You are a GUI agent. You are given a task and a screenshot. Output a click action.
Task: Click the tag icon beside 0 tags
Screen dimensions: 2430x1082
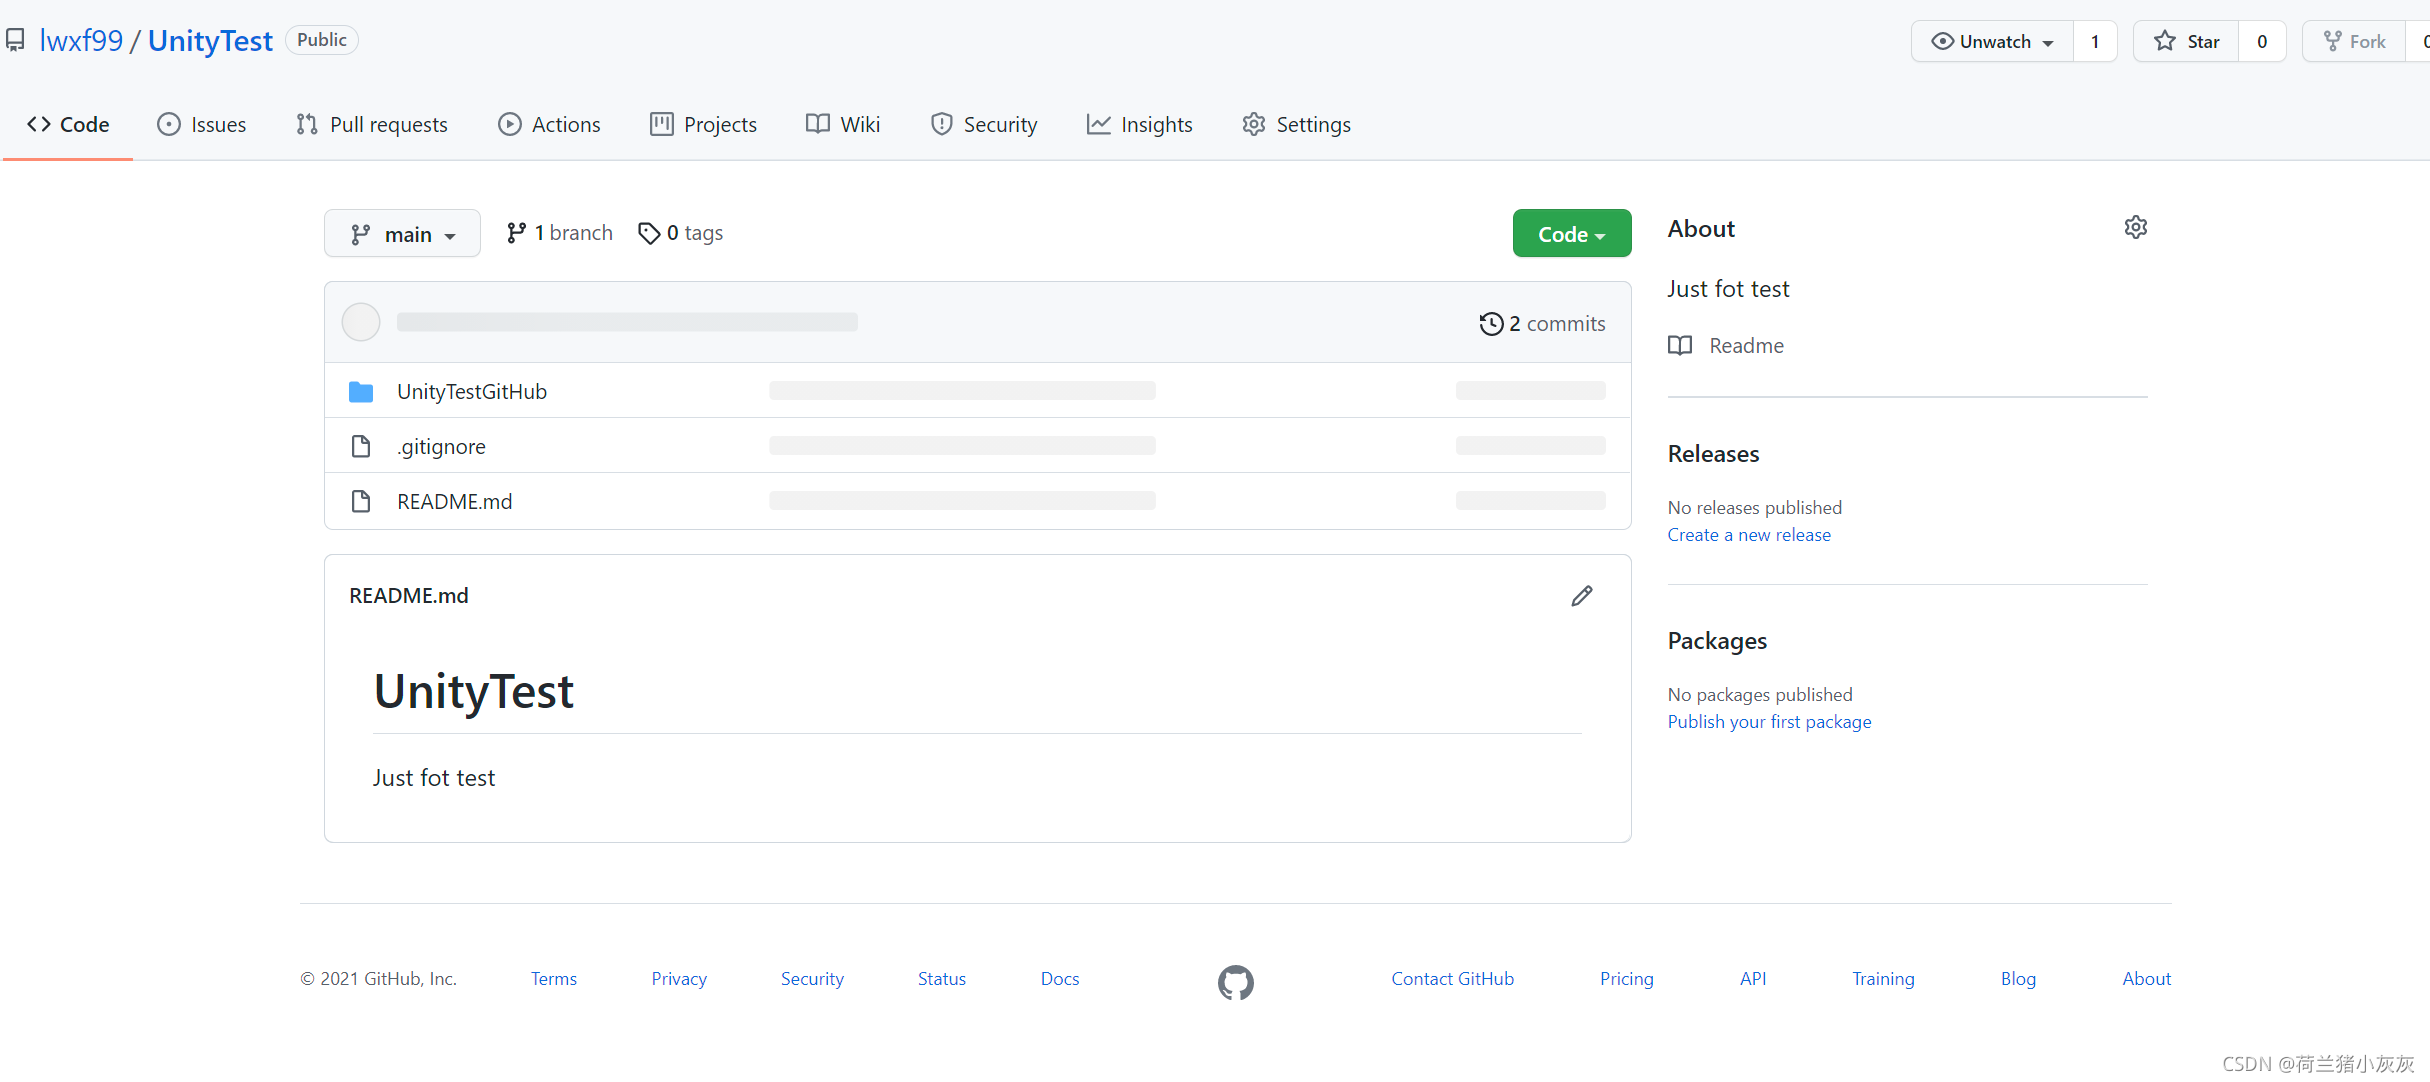pyautogui.click(x=649, y=233)
